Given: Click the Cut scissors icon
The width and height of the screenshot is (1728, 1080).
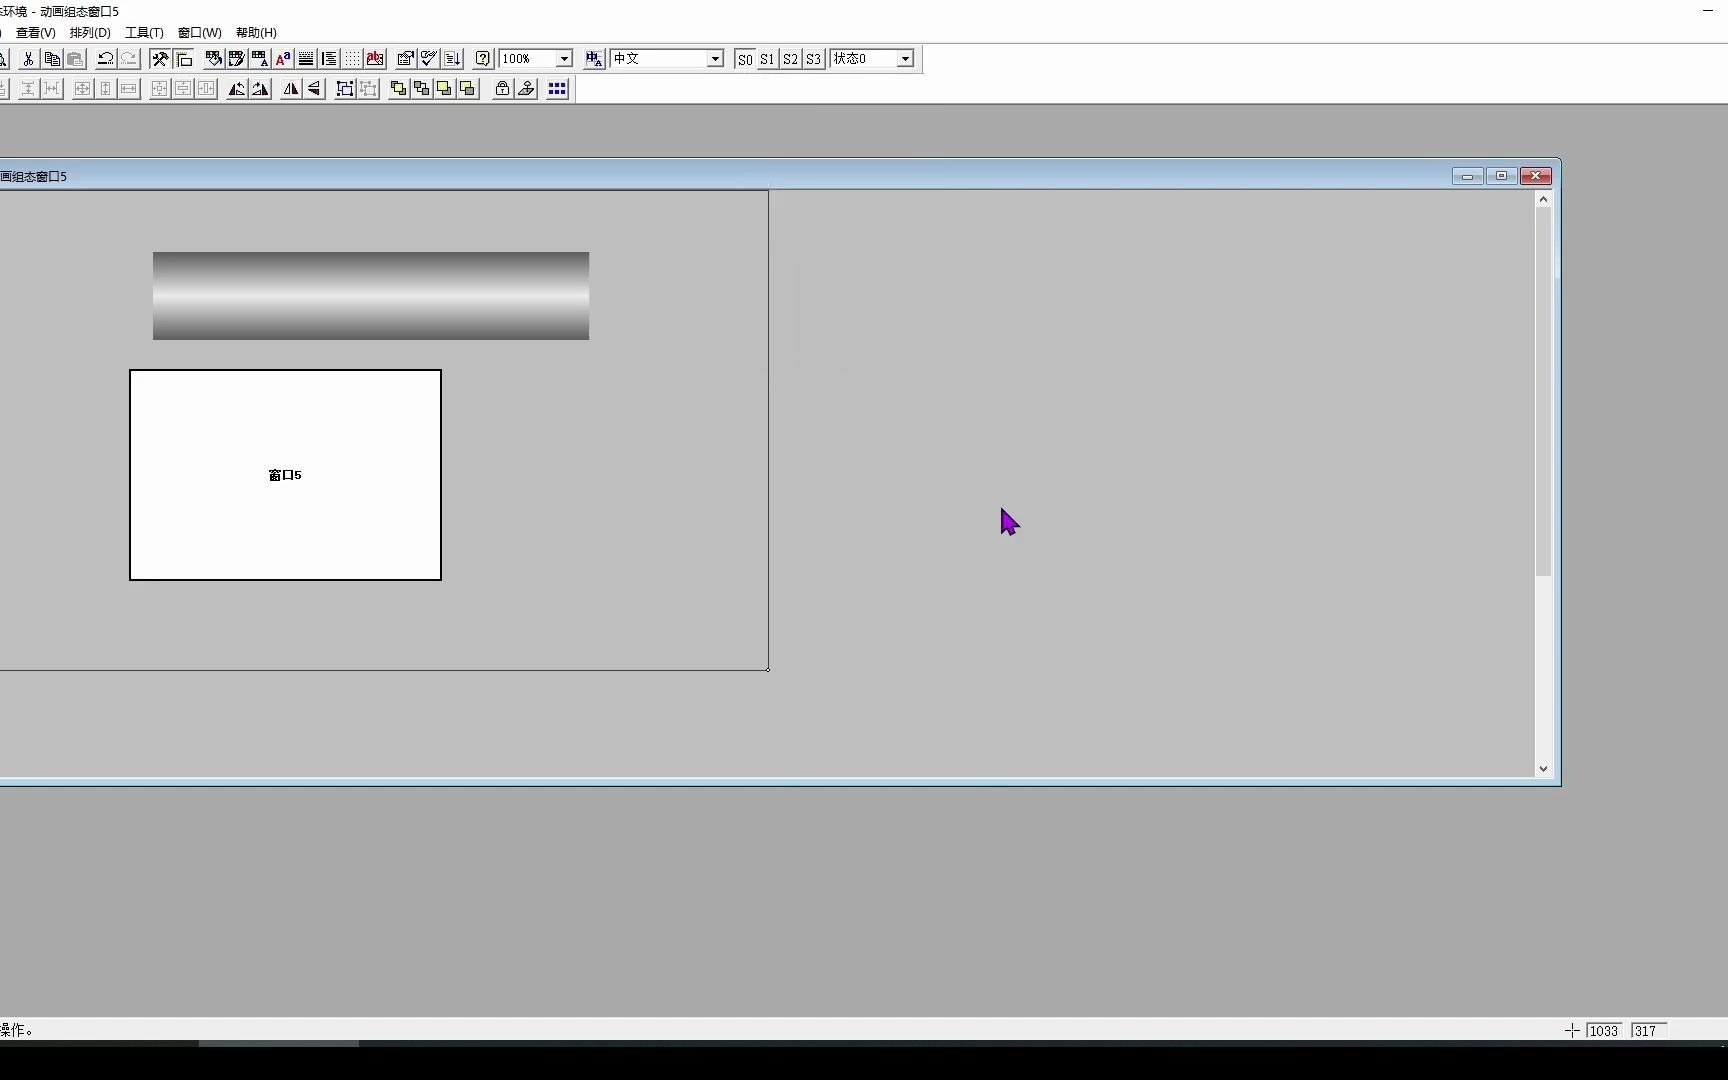Looking at the screenshot, I should pyautogui.click(x=28, y=59).
